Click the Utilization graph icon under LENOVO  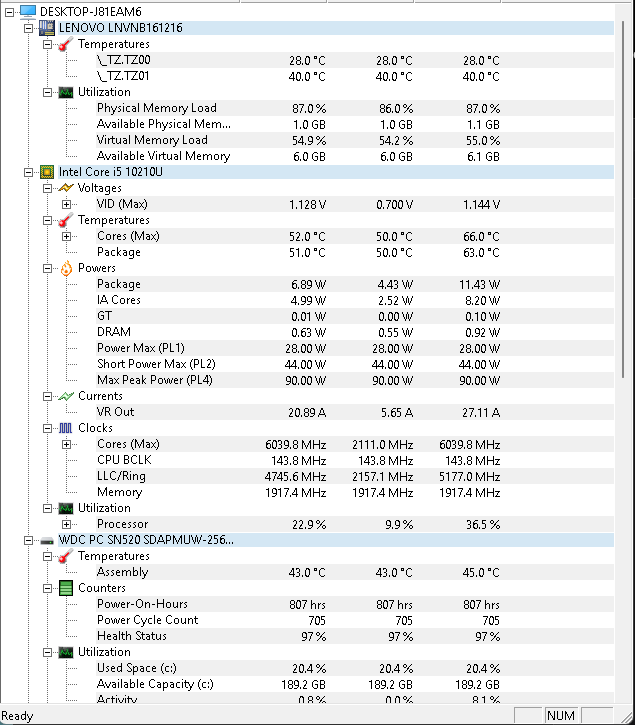click(x=66, y=92)
